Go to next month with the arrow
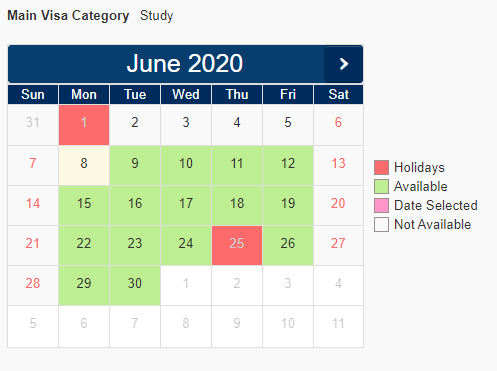497x371 pixels. point(343,64)
